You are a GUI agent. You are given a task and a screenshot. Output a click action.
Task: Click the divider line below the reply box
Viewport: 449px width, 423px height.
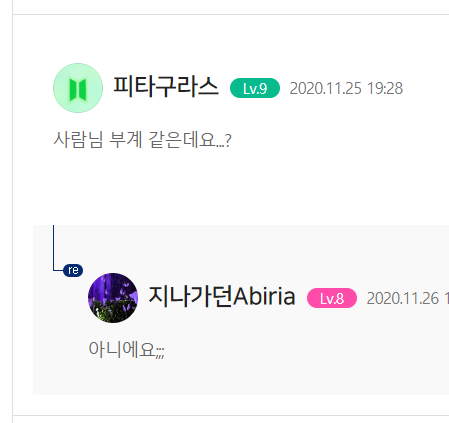tap(231, 416)
